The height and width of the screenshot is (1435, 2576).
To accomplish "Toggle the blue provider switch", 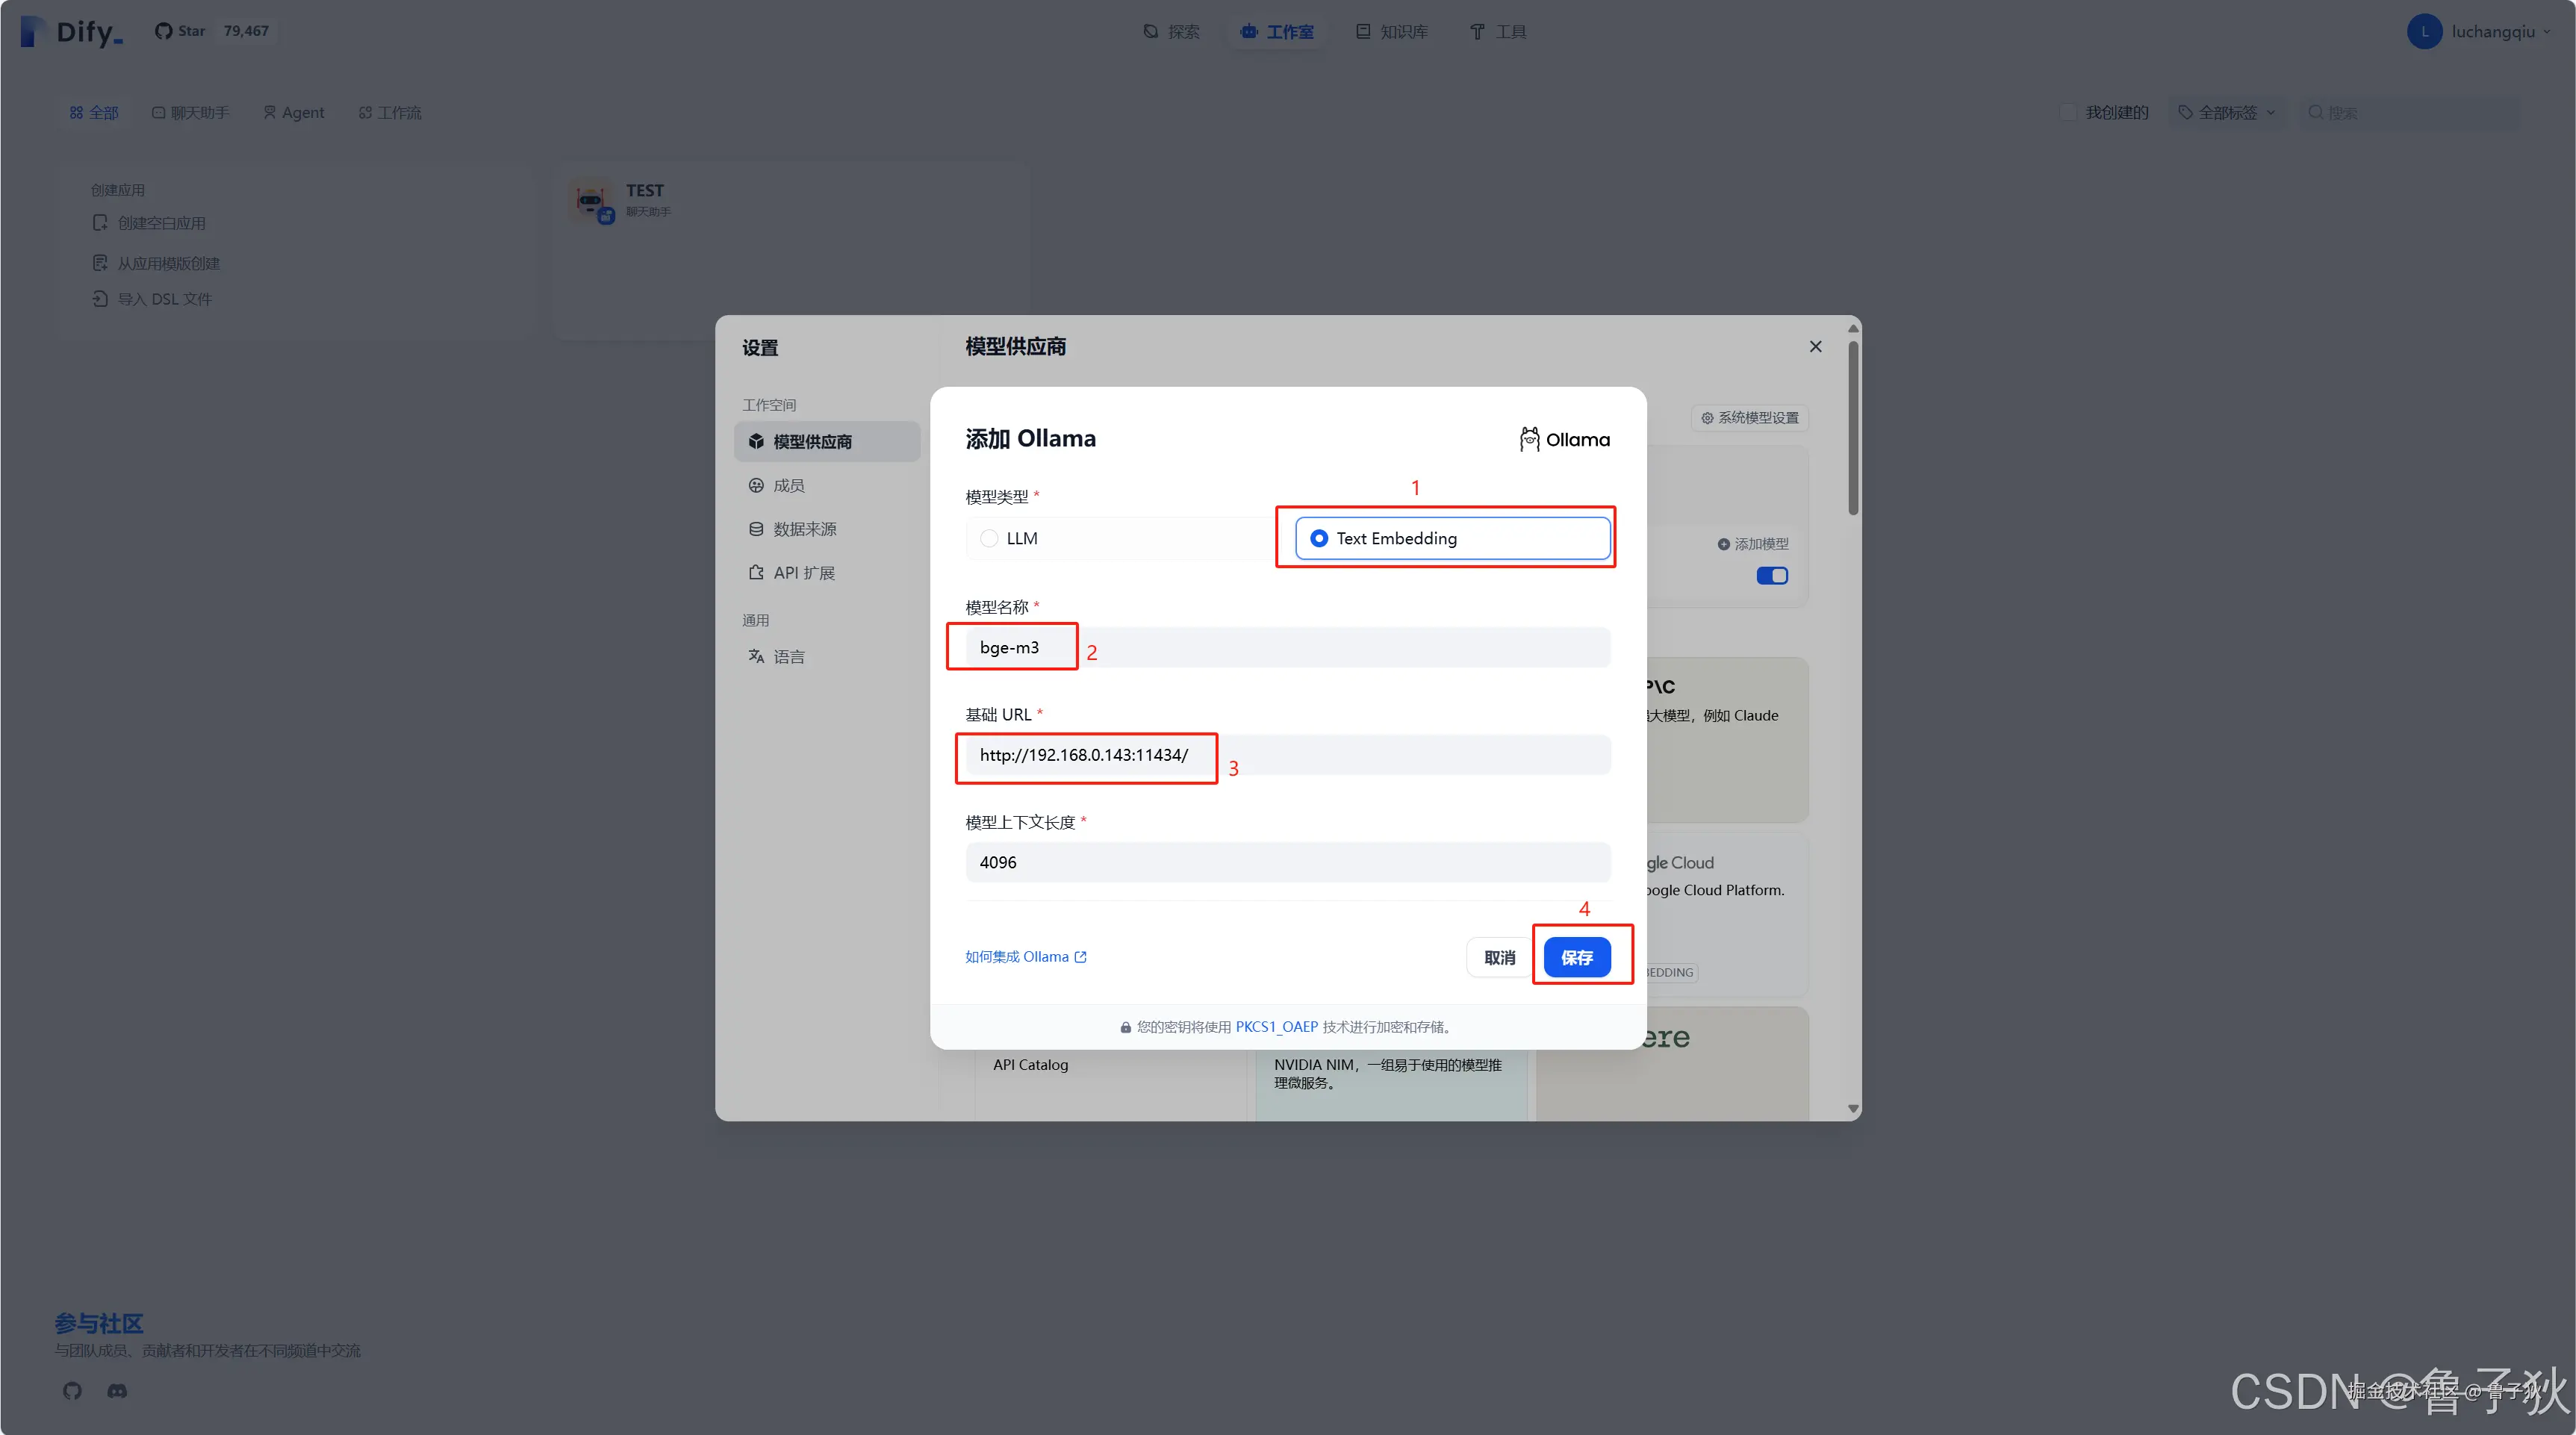I will (x=1771, y=575).
